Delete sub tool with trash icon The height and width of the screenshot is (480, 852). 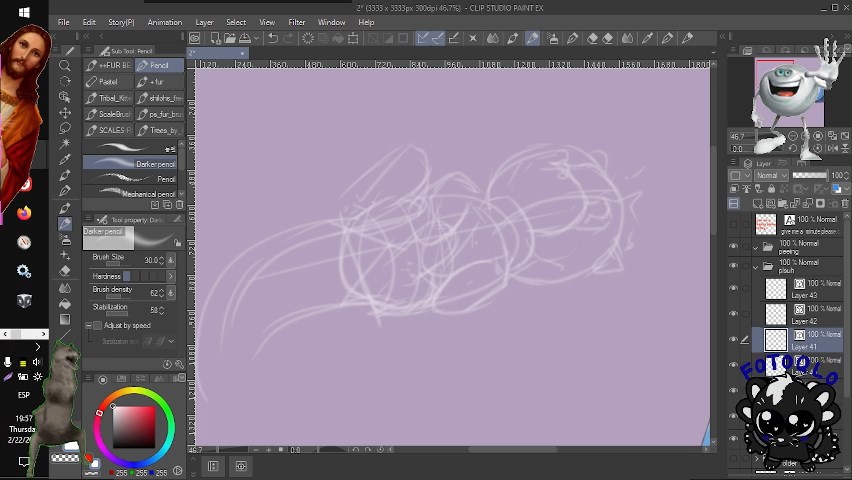(179, 205)
